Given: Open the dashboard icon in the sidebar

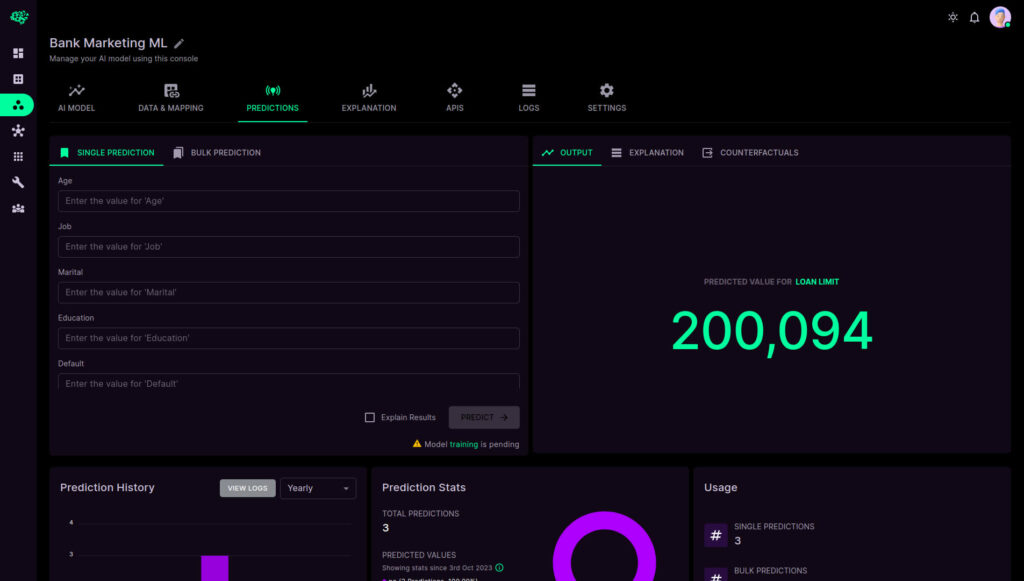Looking at the screenshot, I should pos(18,53).
